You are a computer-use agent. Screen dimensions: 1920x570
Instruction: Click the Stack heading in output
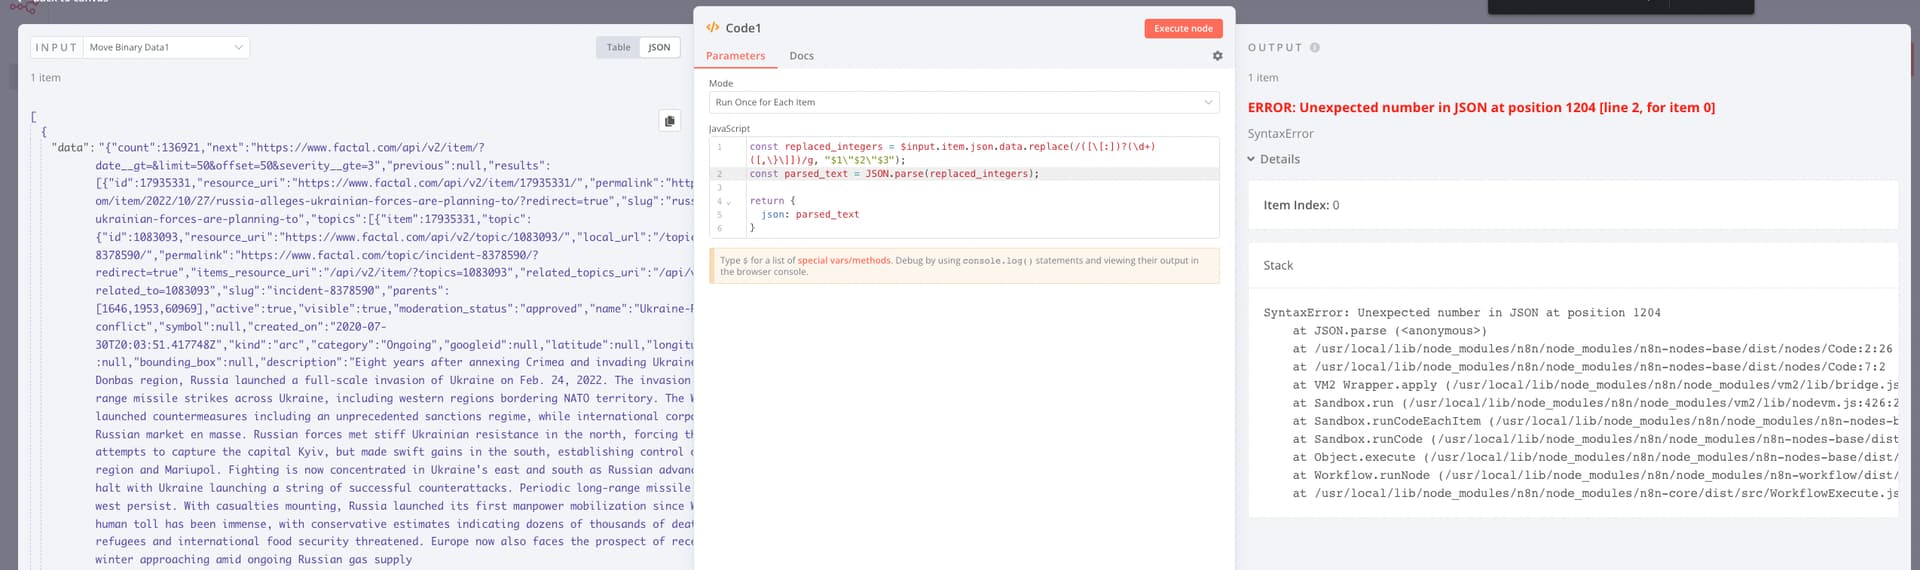pos(1278,265)
